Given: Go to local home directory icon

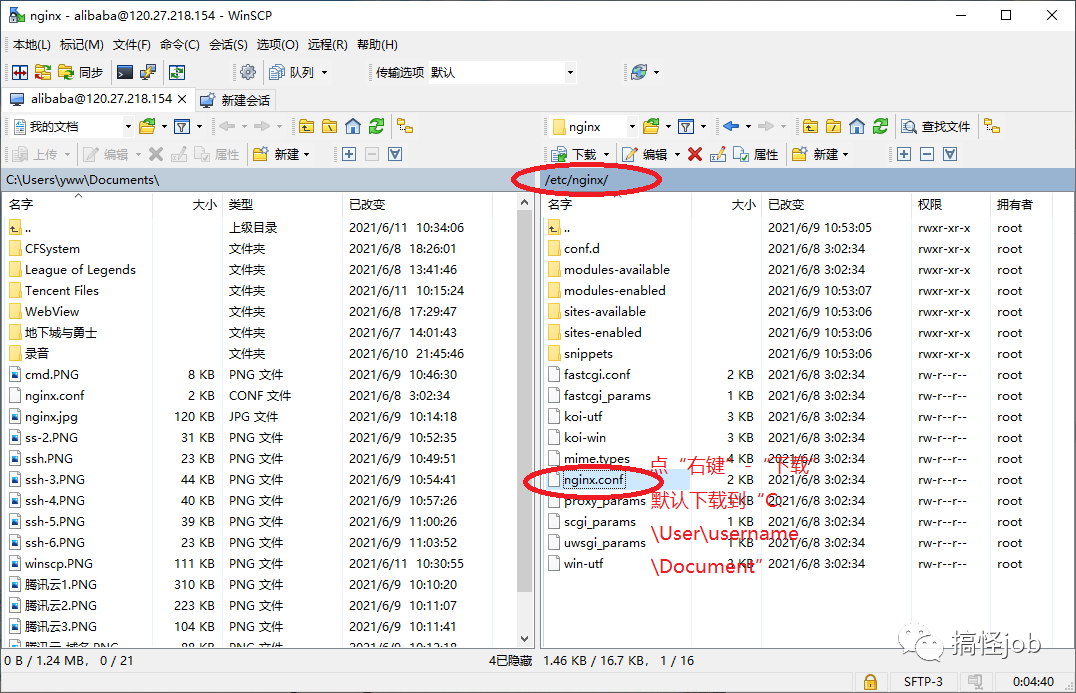Looking at the screenshot, I should point(353,126).
